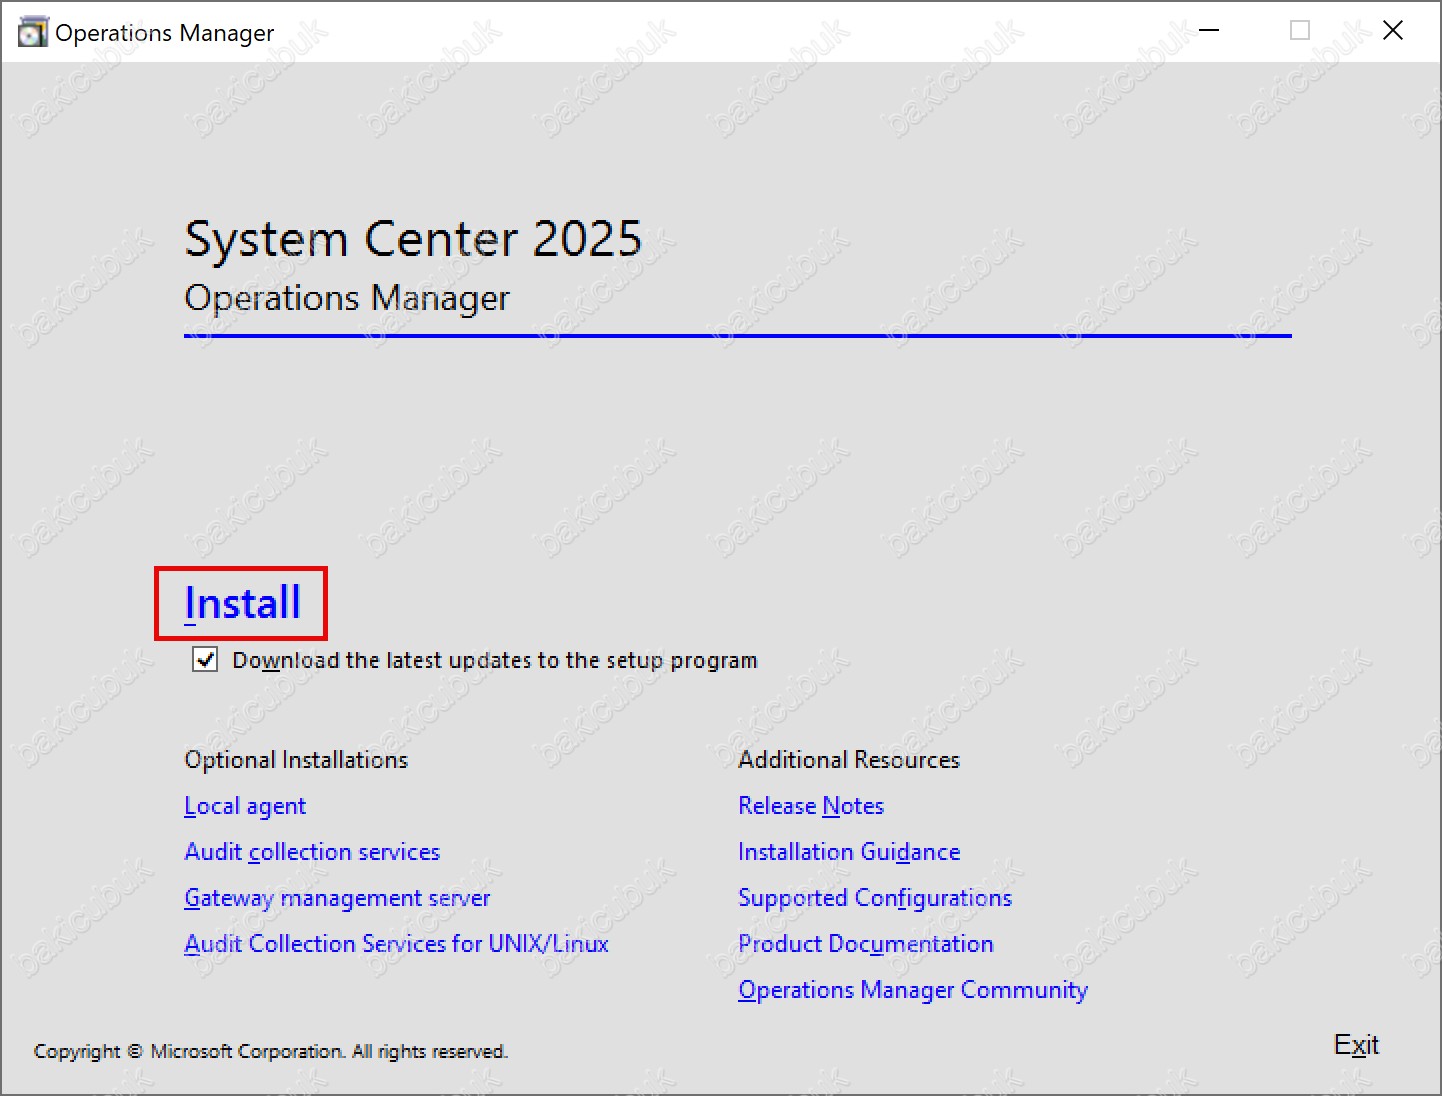
Task: Uncheck Download the latest updates checkbox
Action: coord(205,660)
